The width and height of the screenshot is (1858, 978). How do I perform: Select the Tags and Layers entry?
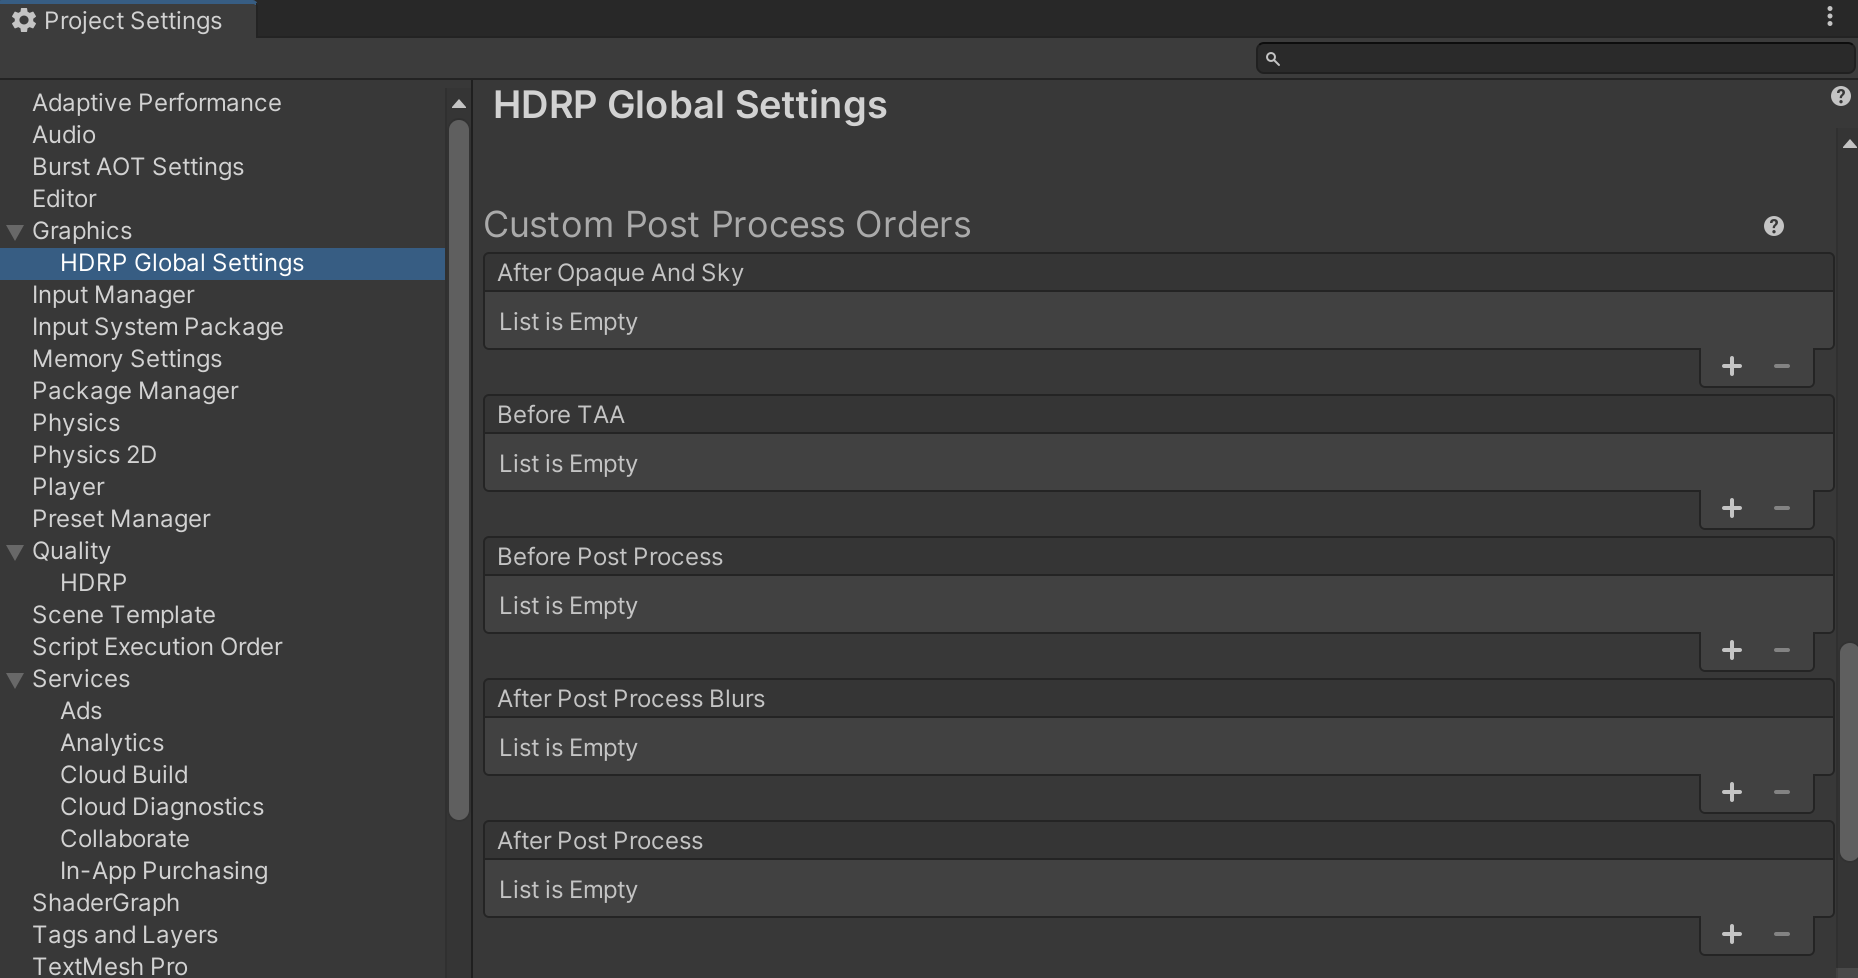coord(125,934)
